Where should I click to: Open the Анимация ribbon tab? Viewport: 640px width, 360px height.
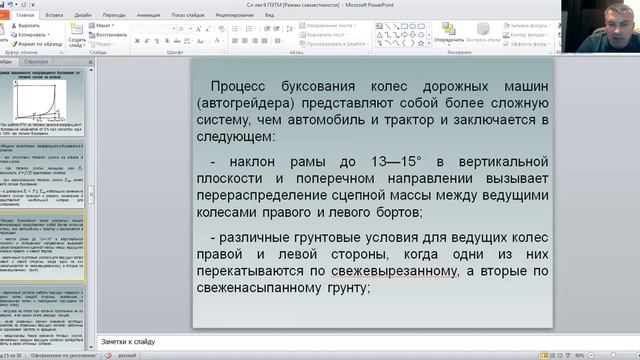point(148,15)
